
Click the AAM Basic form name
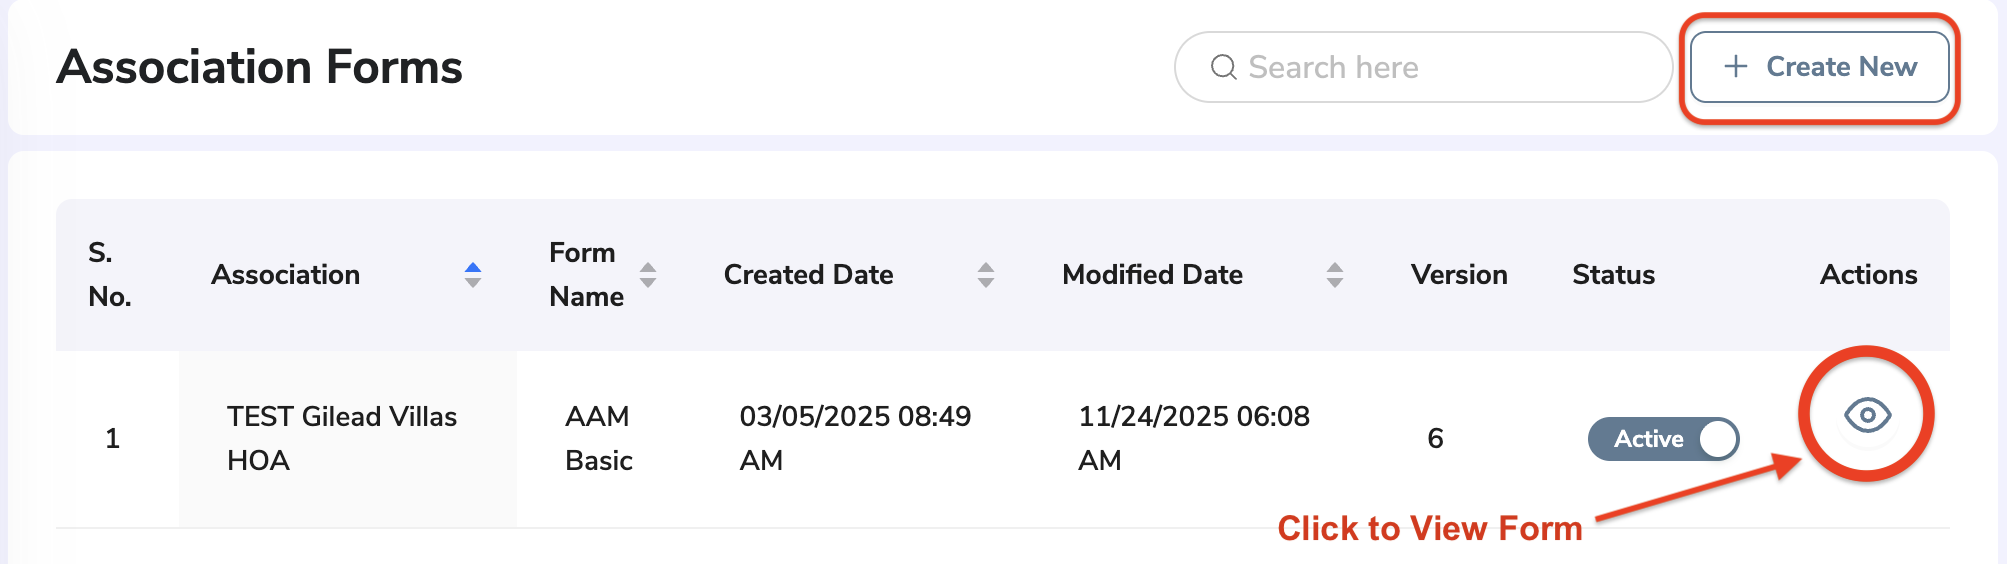coord(599,438)
